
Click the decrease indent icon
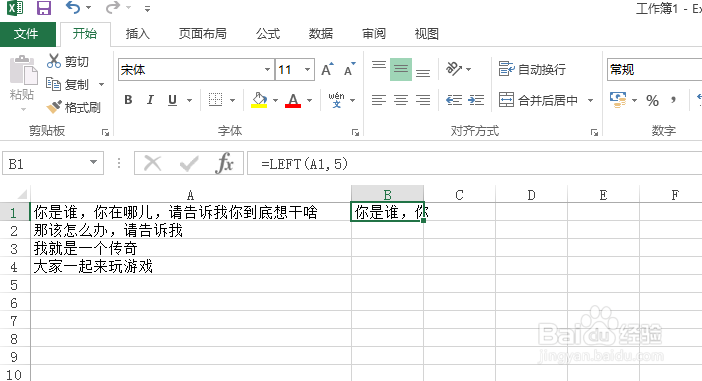tap(454, 100)
